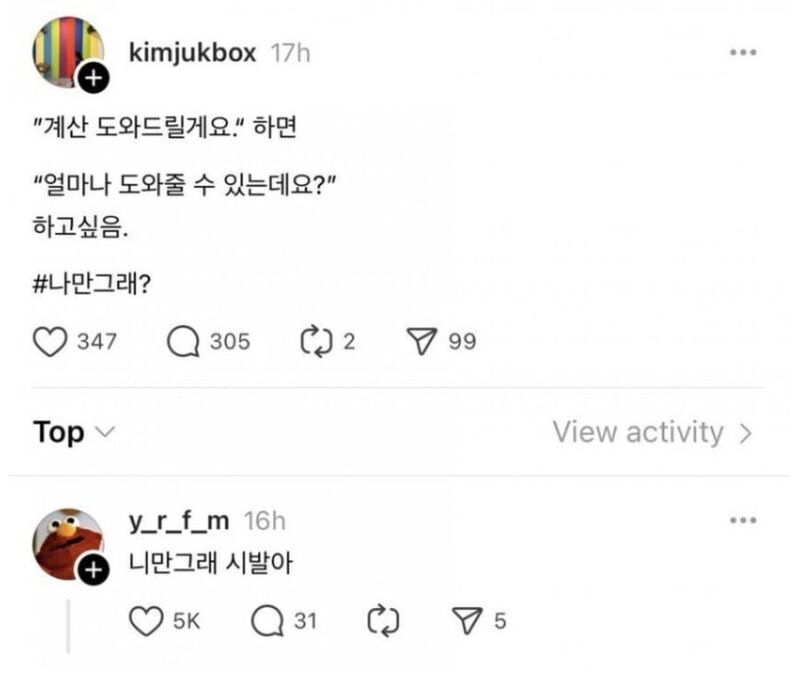
Task: Open more options for y_r_f_m reply
Action: coord(742,521)
